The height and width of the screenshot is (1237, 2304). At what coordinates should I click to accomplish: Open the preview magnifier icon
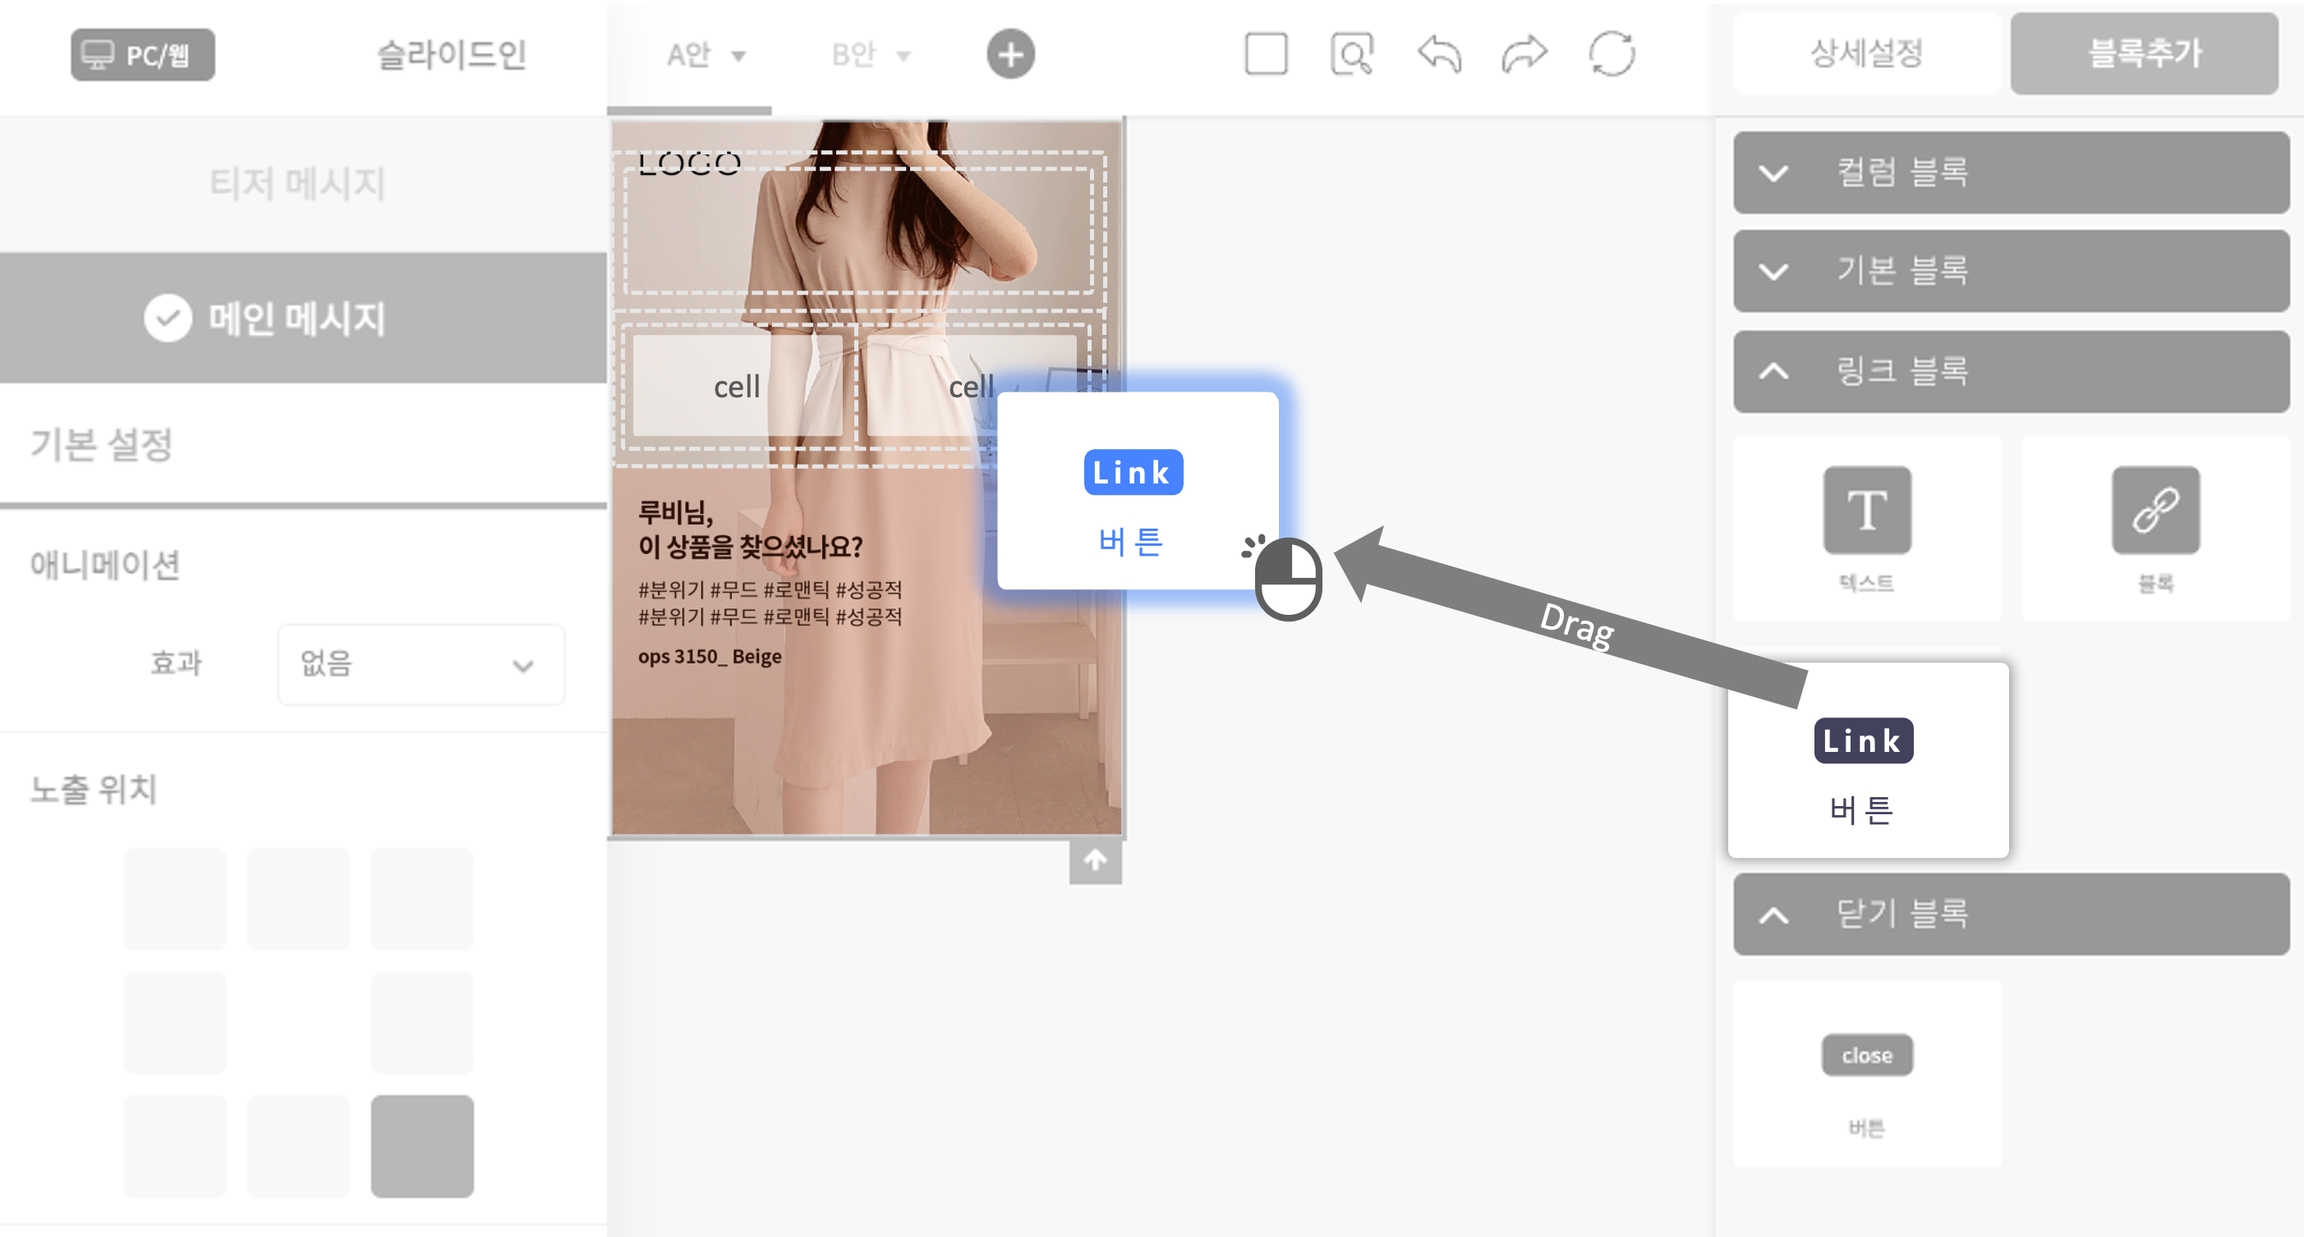[1351, 54]
